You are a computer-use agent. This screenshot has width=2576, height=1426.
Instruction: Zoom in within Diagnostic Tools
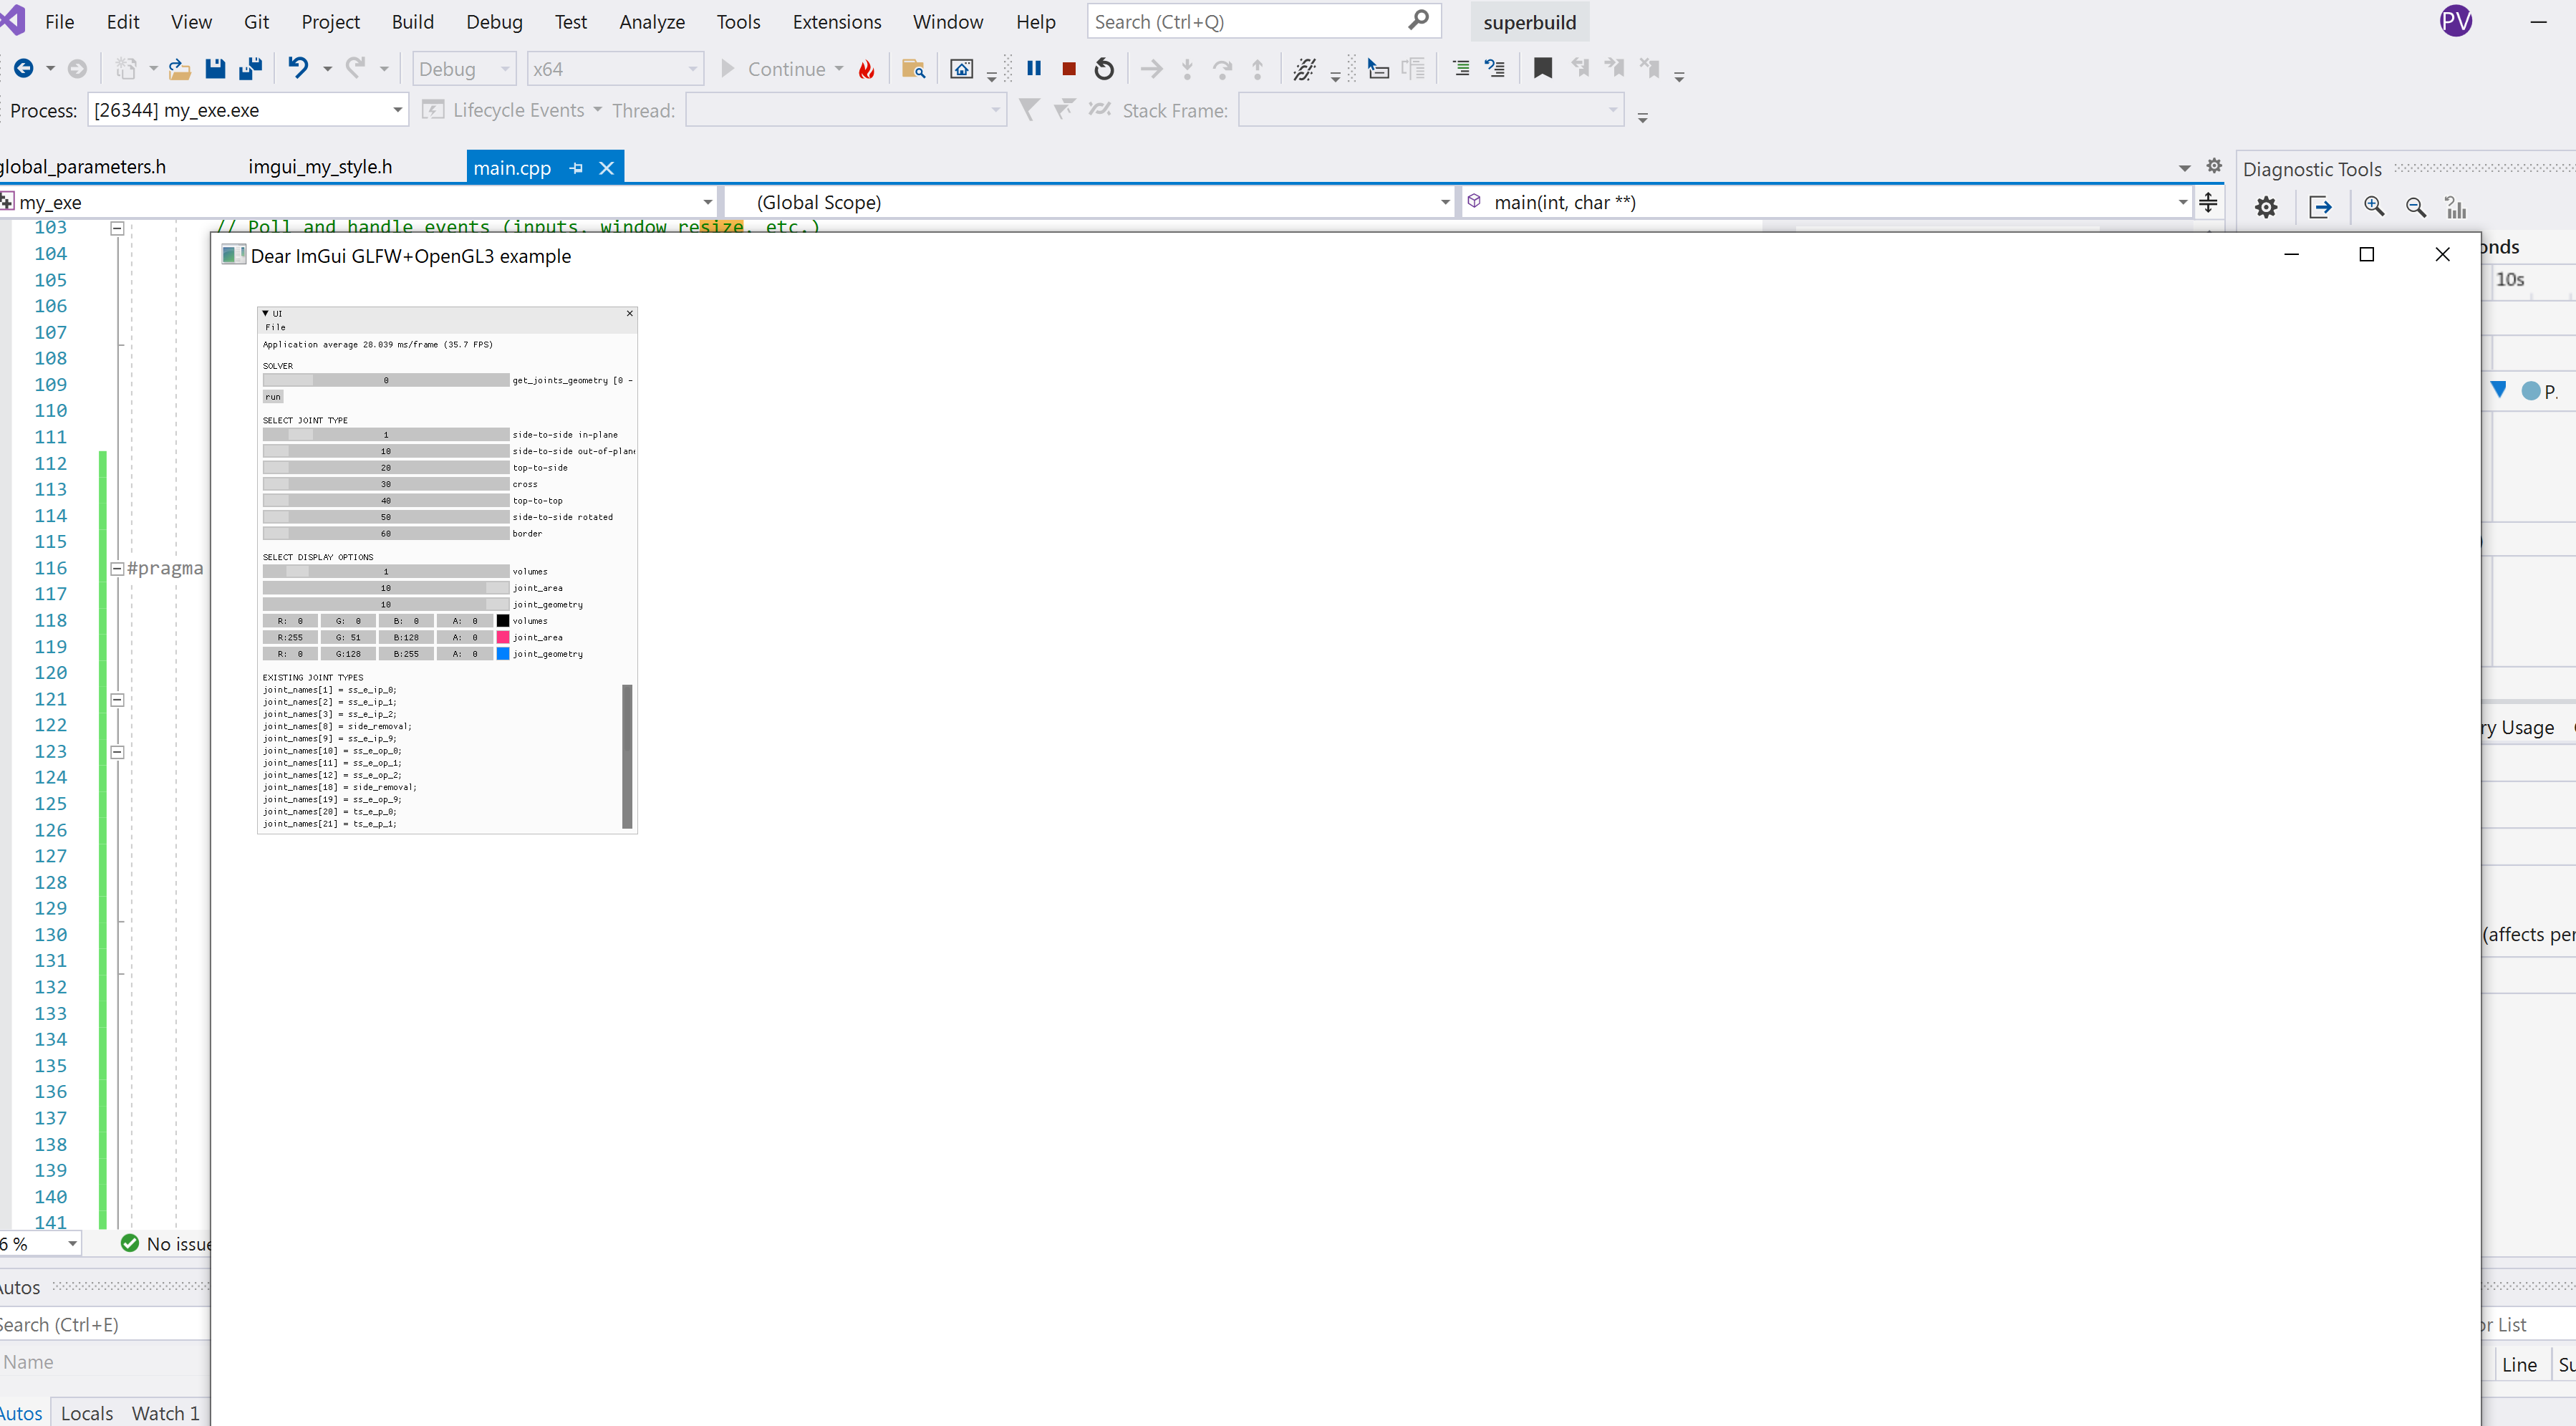(x=2373, y=206)
